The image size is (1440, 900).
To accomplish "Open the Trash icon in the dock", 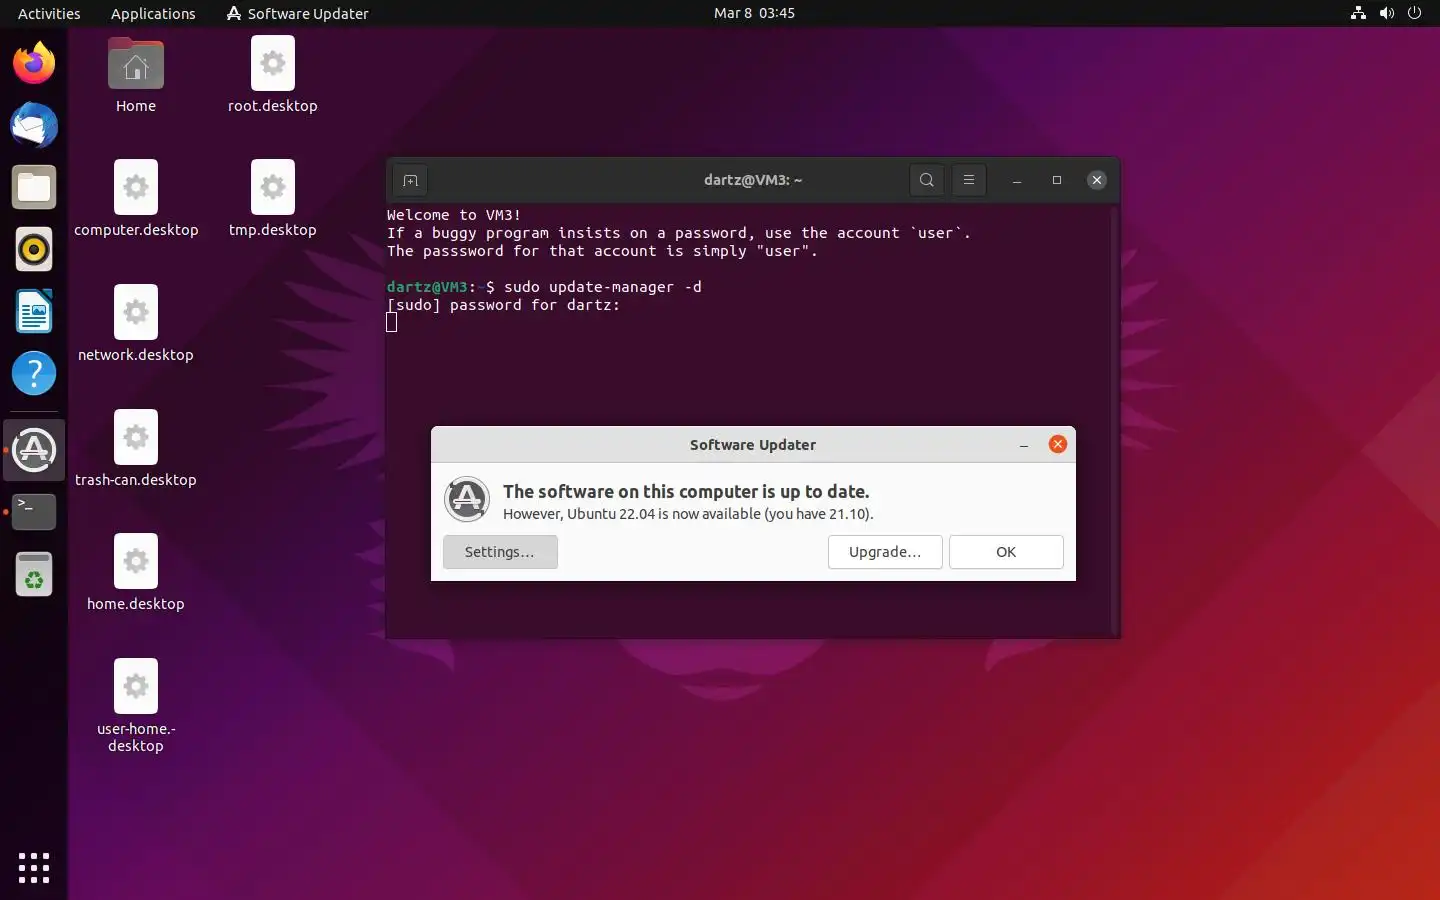I will coord(34,574).
